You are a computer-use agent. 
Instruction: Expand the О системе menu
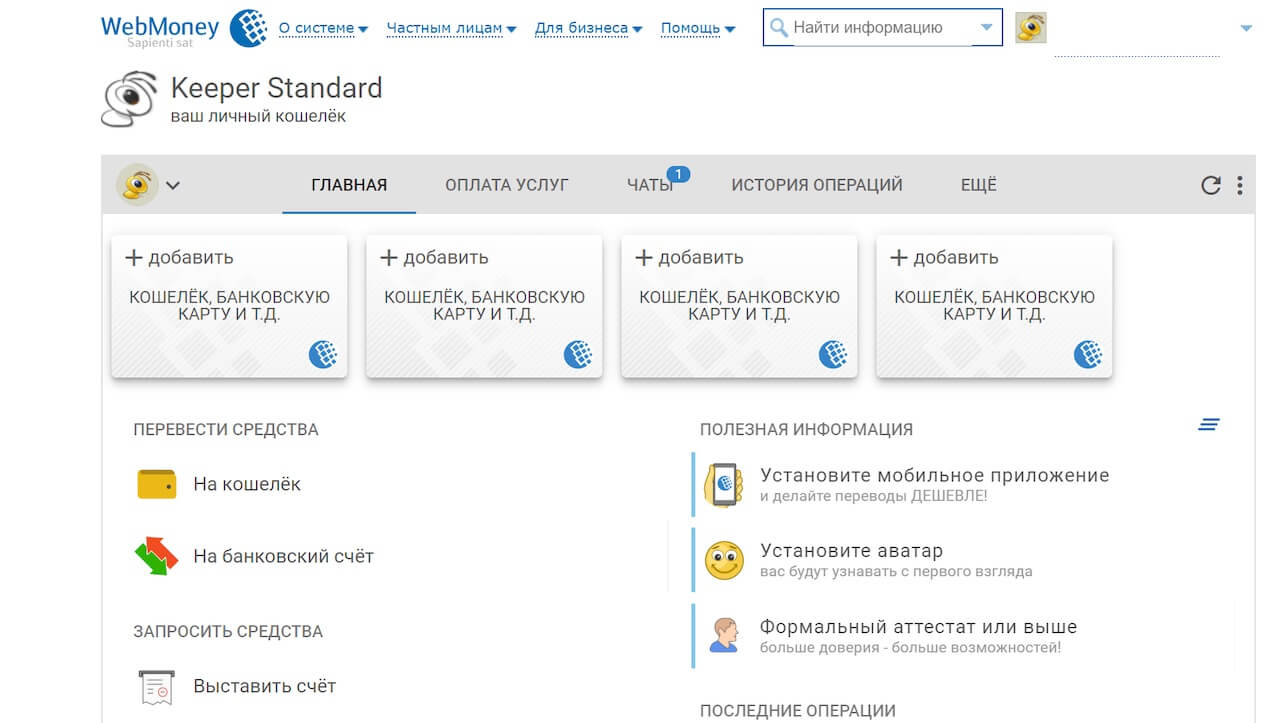pos(323,28)
